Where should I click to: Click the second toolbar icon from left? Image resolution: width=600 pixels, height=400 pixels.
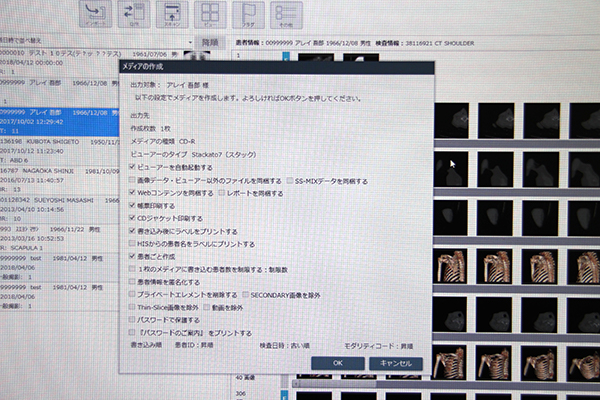pos(133,12)
